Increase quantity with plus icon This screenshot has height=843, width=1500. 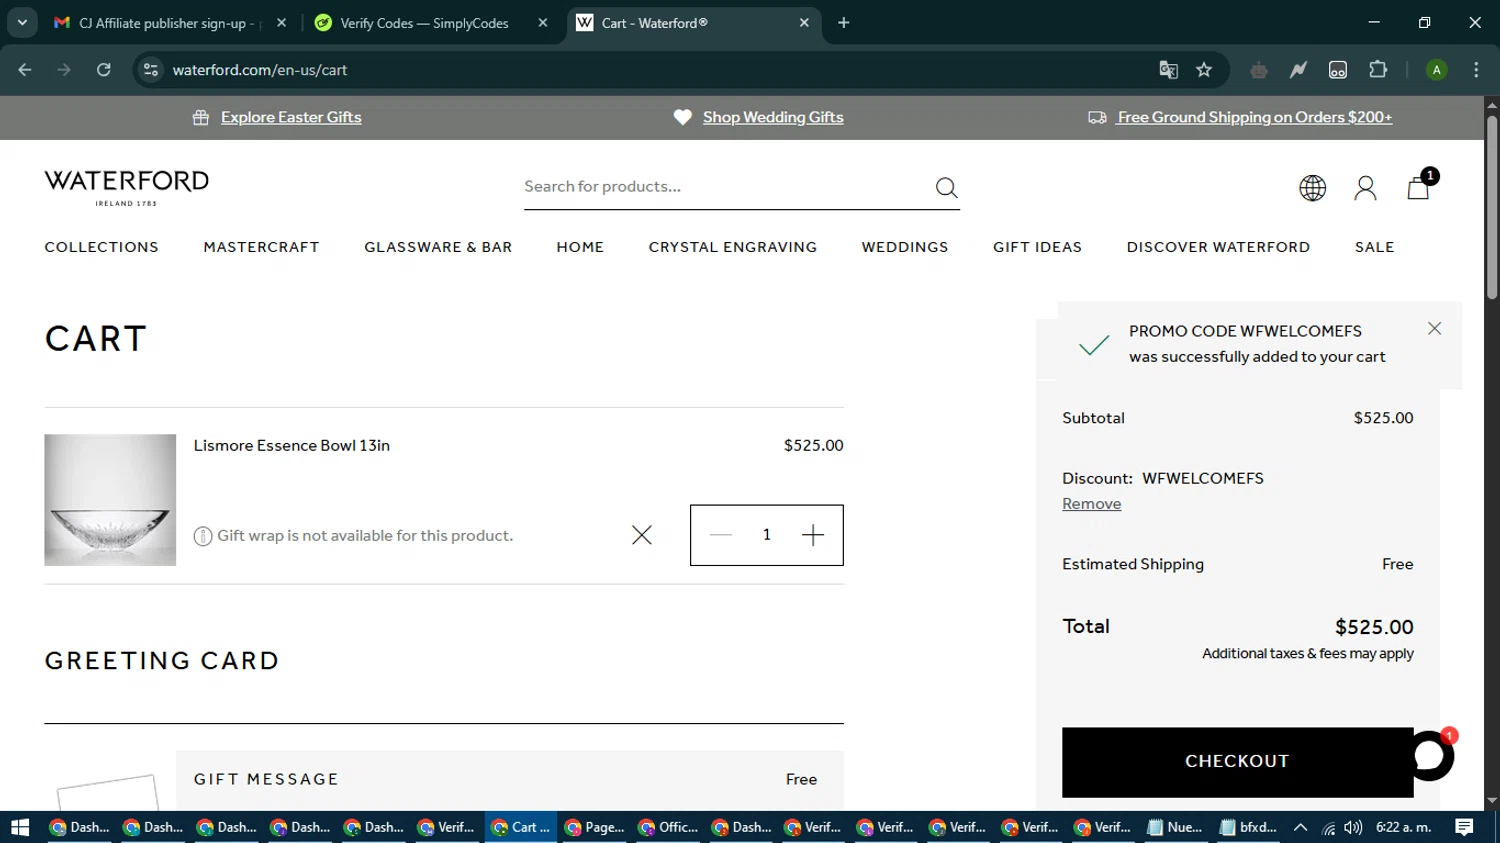click(813, 535)
